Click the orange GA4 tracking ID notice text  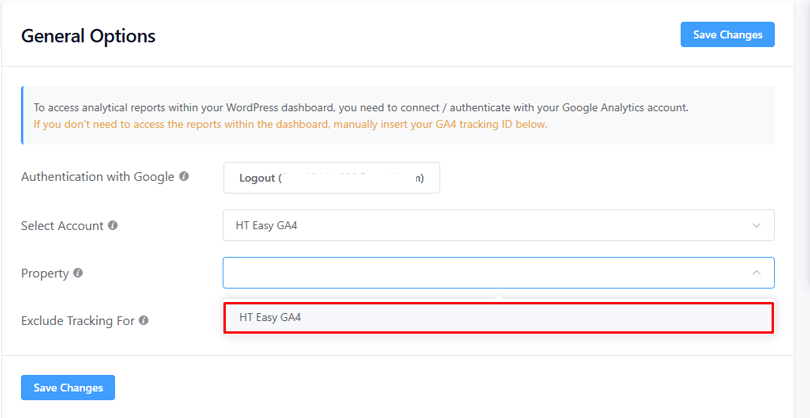pos(290,125)
